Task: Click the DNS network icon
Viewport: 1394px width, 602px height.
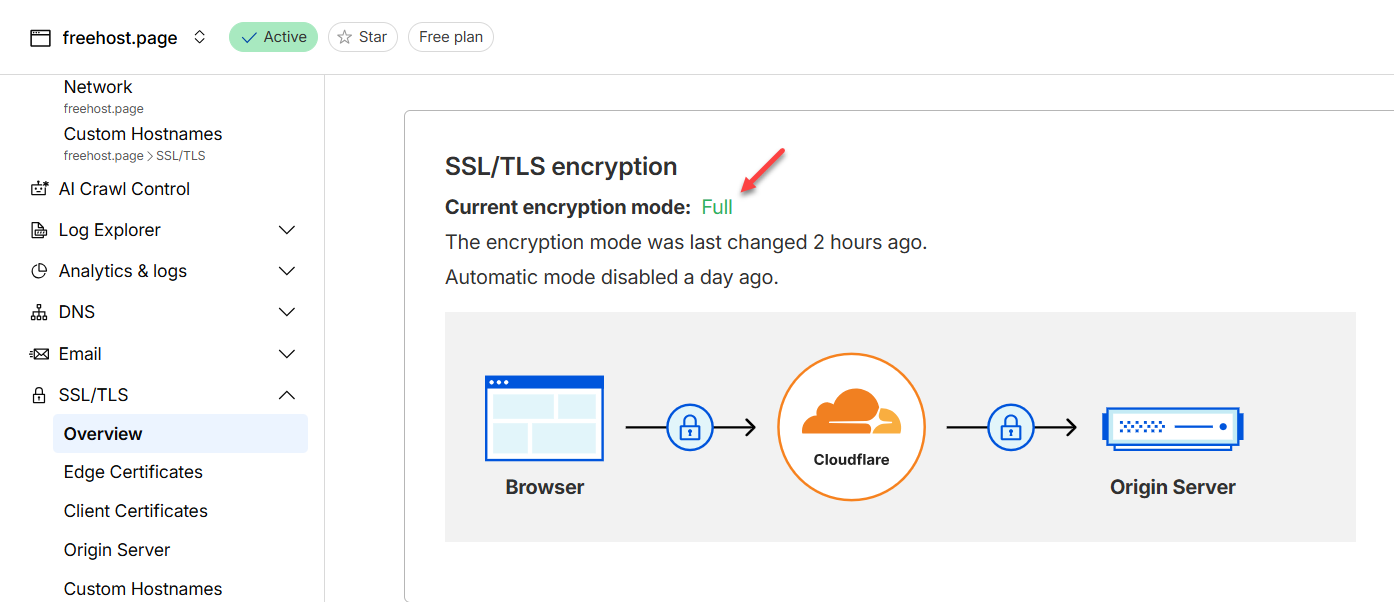Action: [x=40, y=312]
